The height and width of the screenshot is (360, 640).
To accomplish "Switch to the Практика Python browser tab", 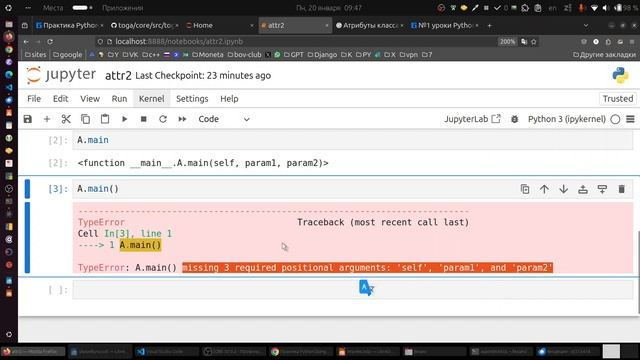I will coord(69,25).
